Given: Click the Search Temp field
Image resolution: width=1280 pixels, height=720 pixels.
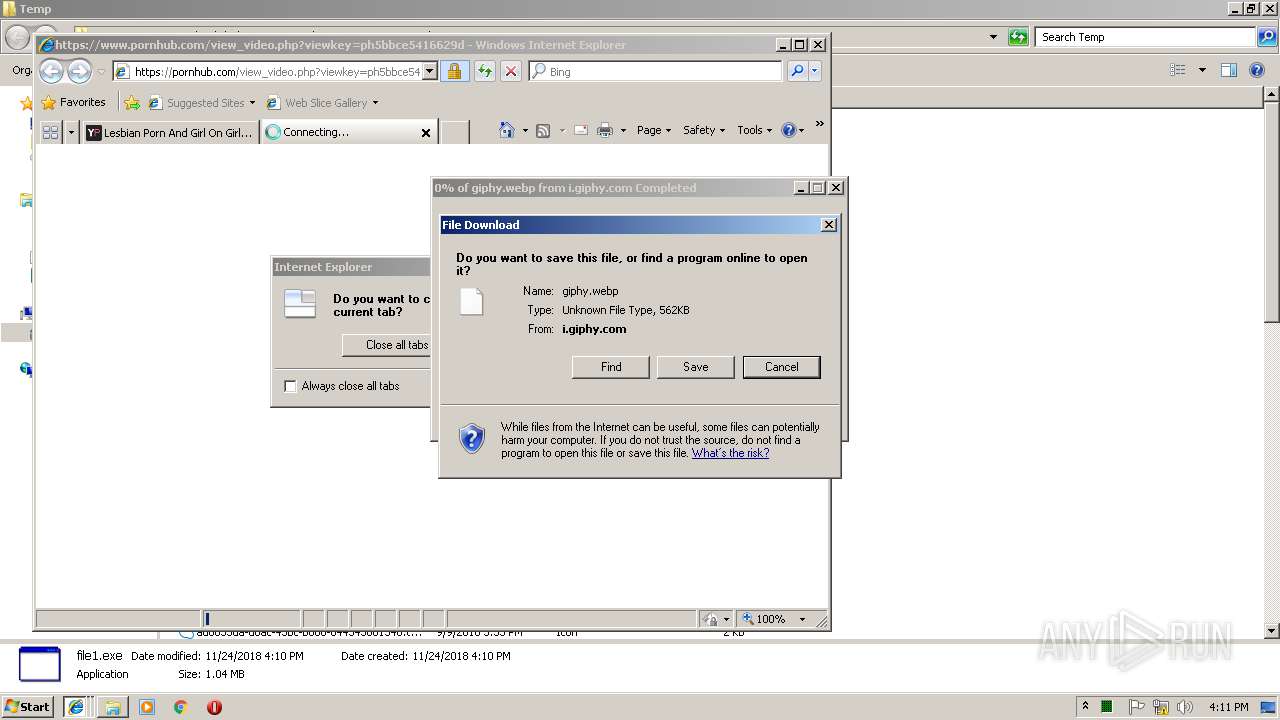Looking at the screenshot, I should (1145, 37).
